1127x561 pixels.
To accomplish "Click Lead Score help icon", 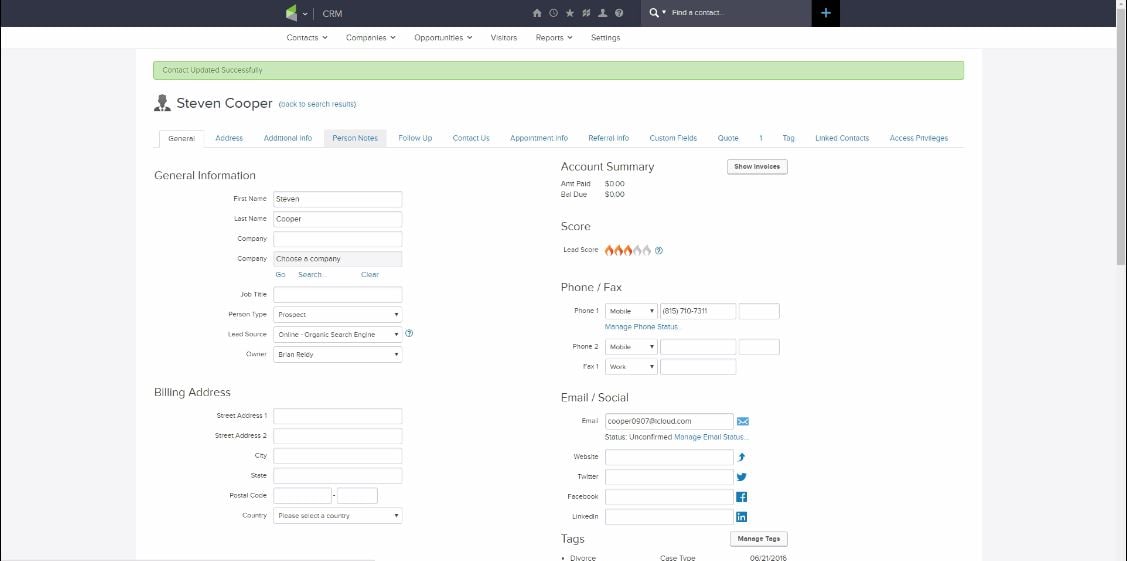I will pos(659,250).
